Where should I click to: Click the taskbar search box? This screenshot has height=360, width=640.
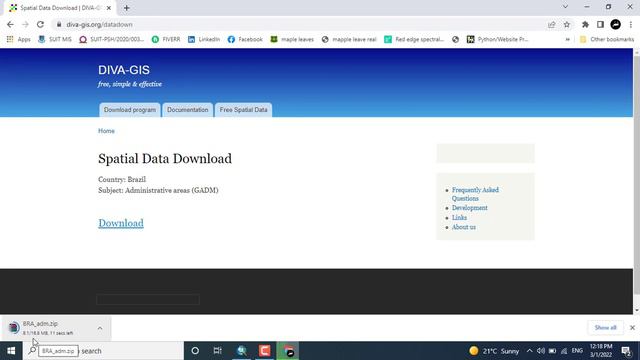(x=103, y=351)
